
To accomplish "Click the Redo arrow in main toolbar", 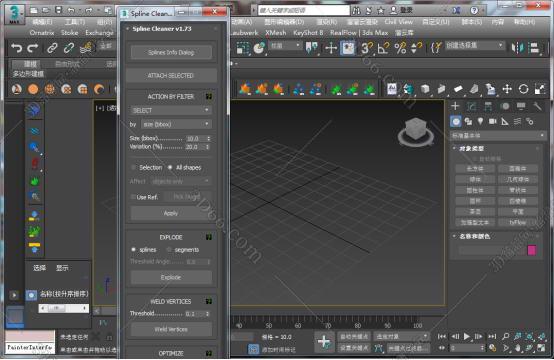I will coord(33,48).
